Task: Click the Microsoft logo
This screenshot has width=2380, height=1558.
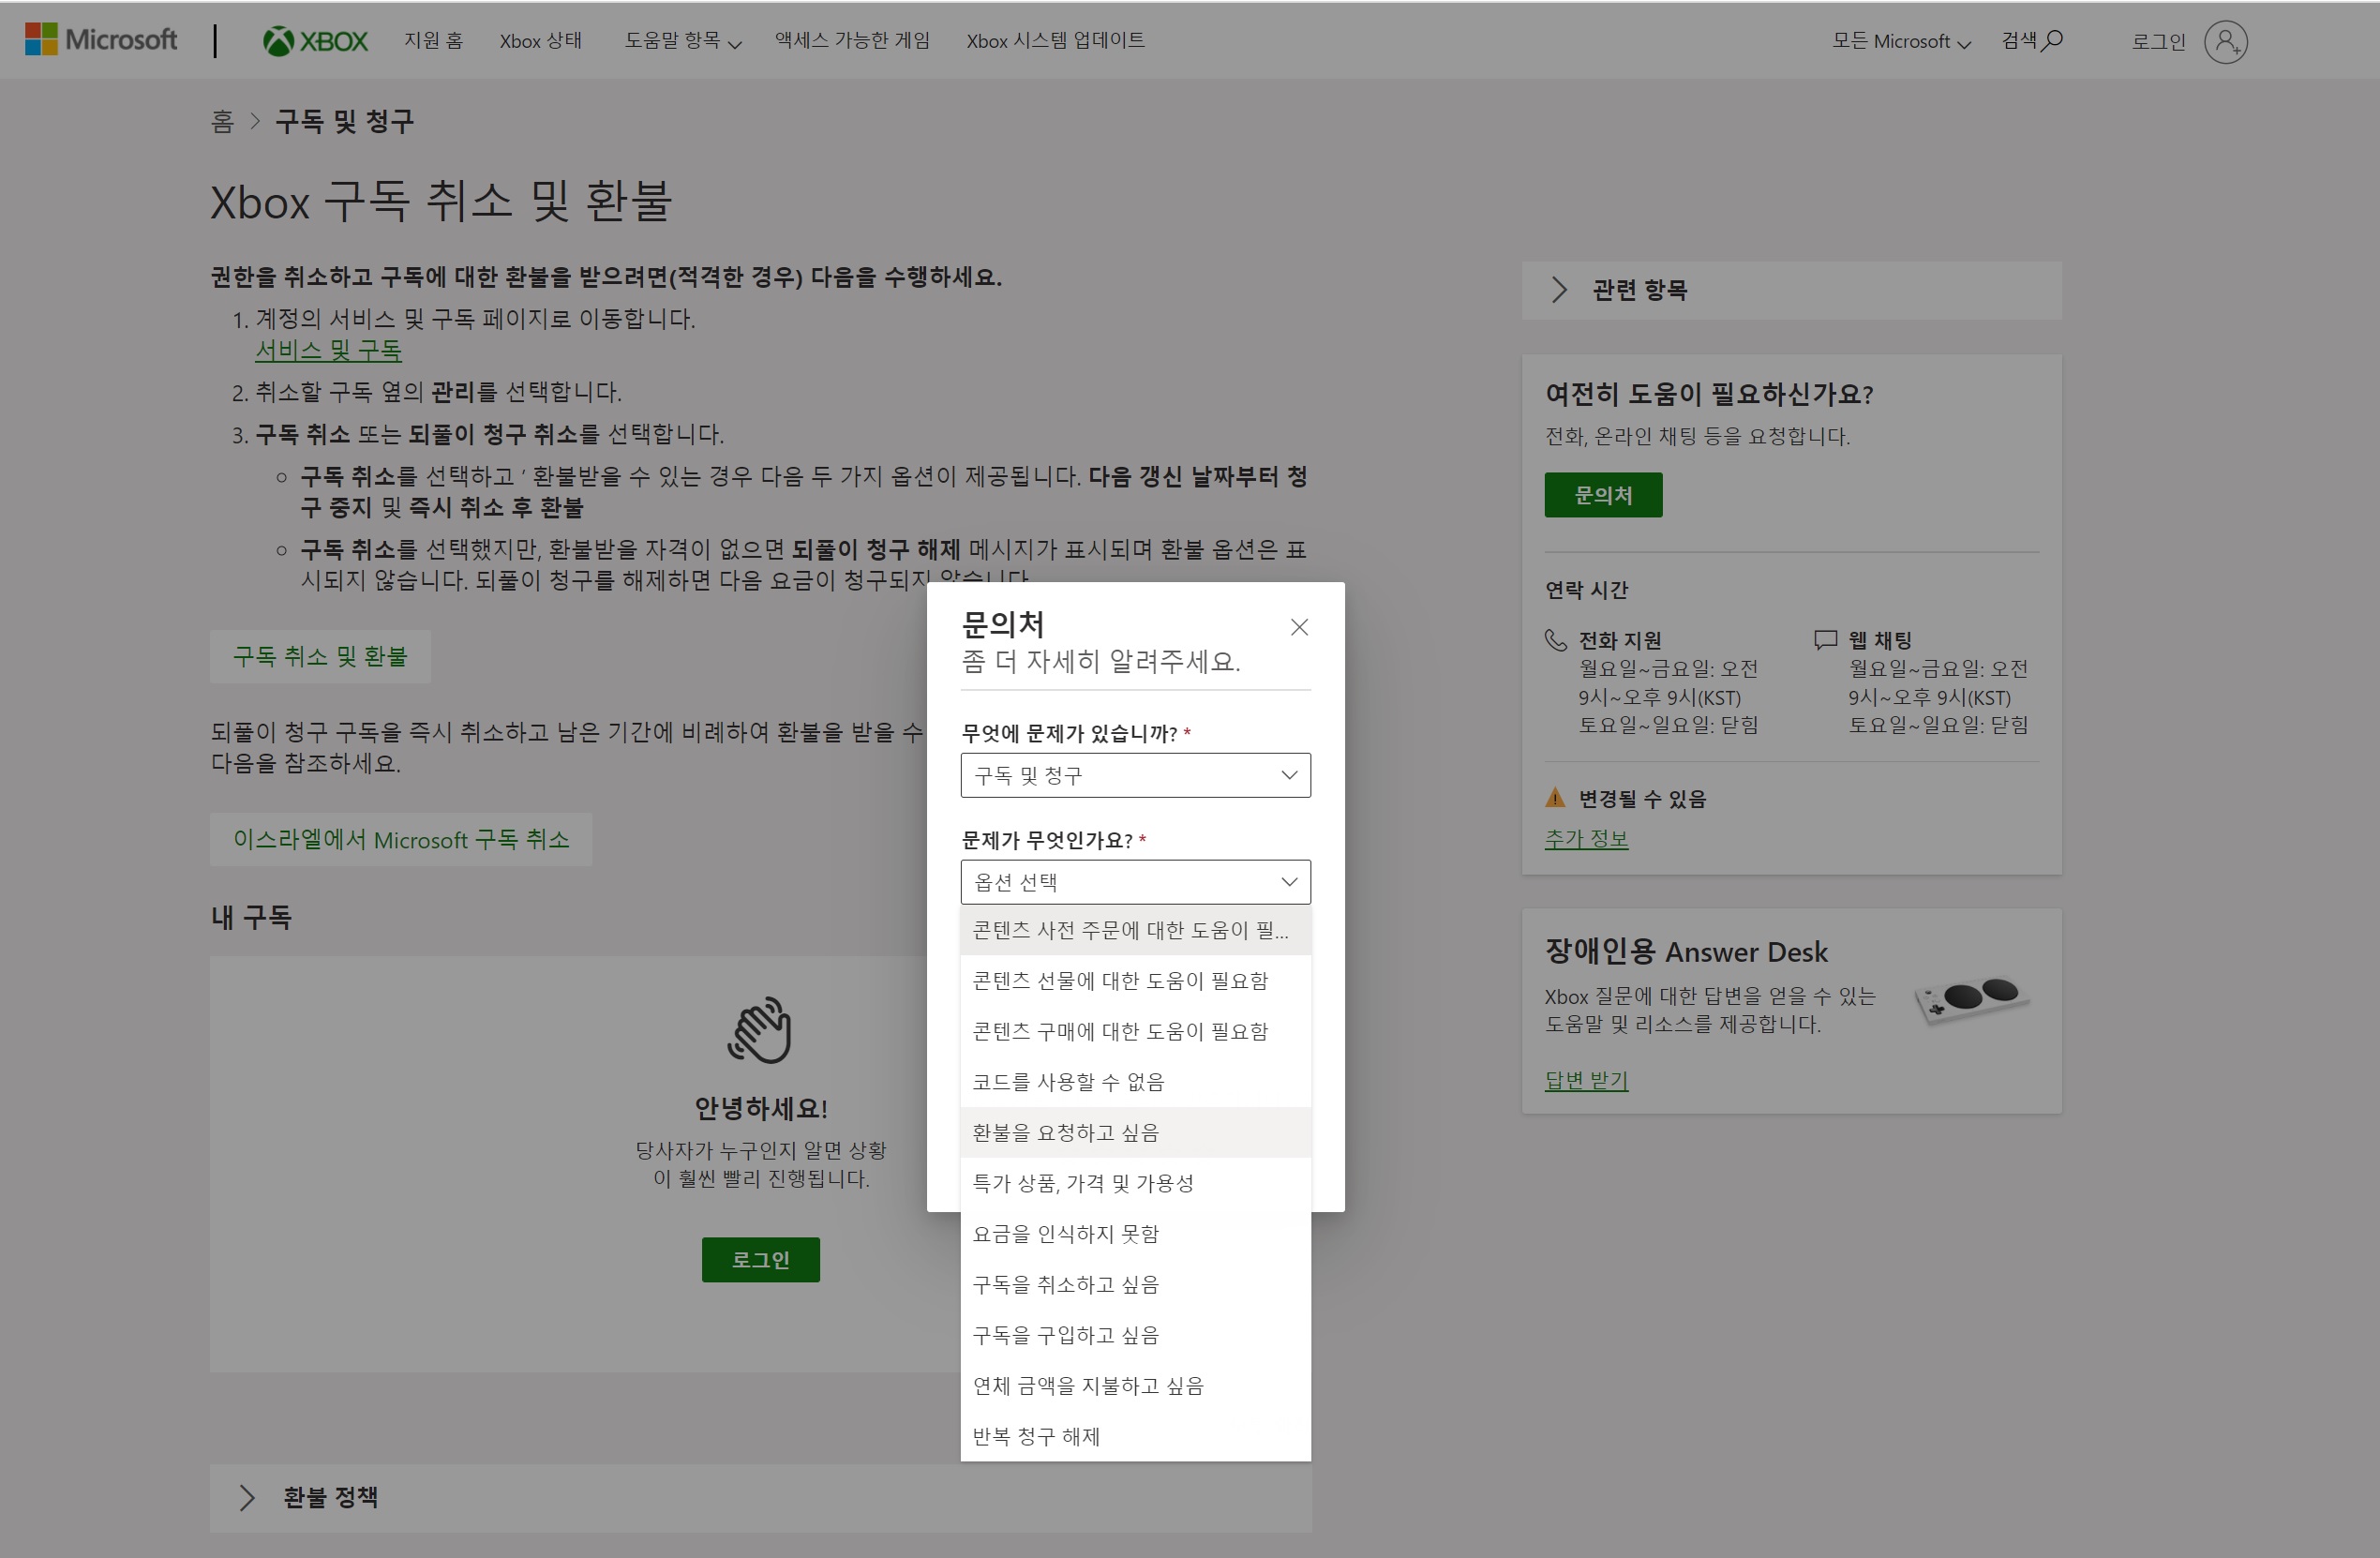Action: 101,40
